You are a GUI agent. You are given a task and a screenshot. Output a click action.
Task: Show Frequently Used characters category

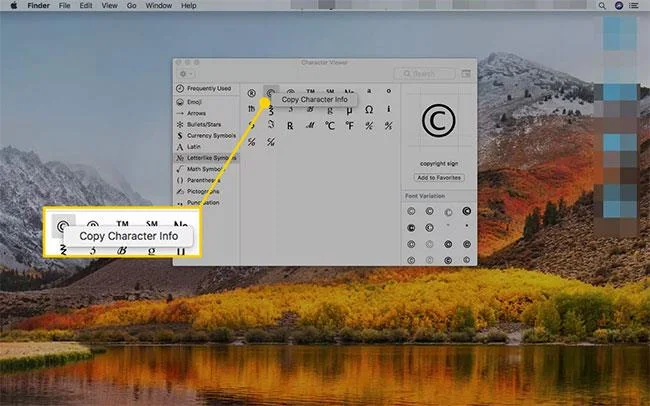(x=206, y=88)
